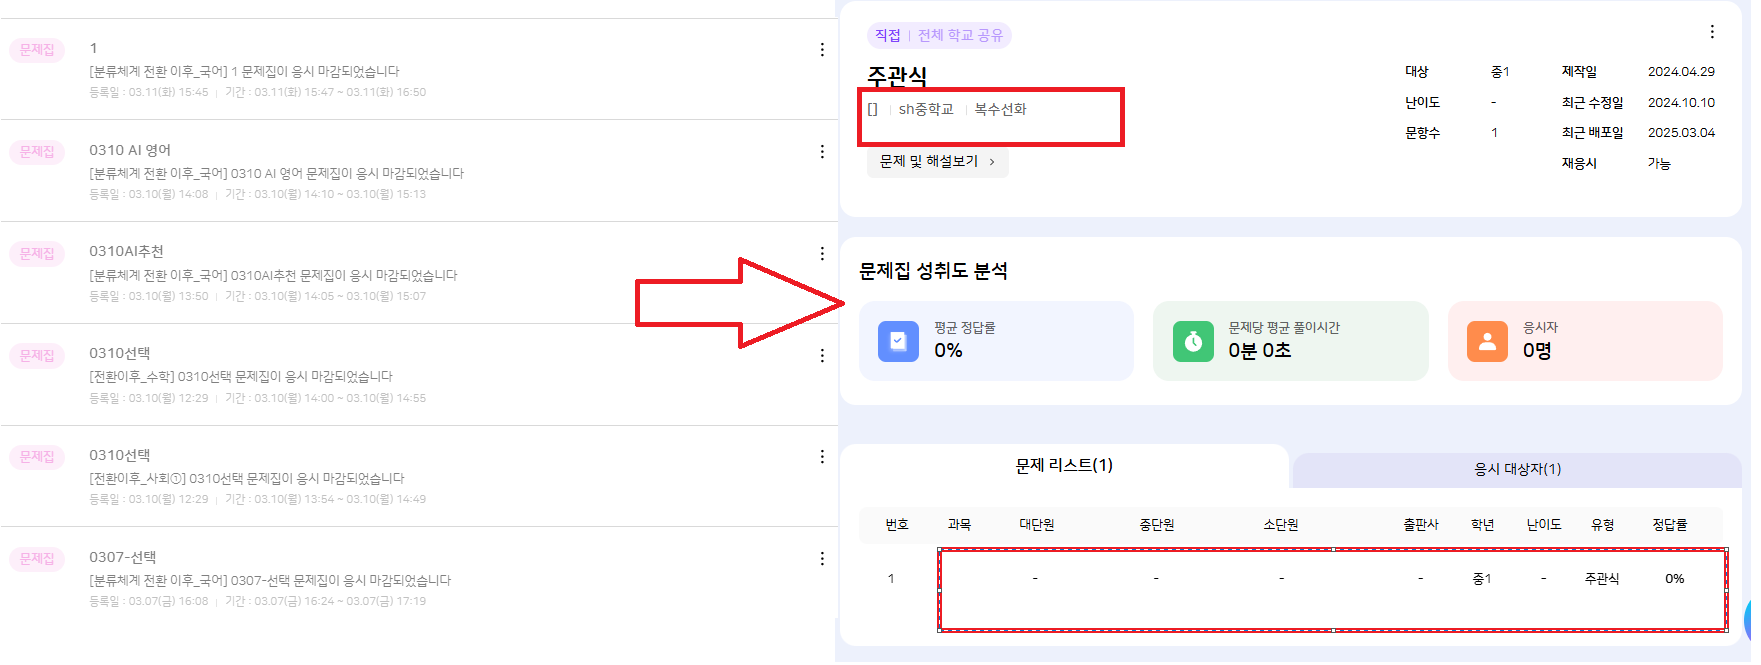Sort by the 난이도 column header
The image size is (1761, 665).
coord(1543,525)
